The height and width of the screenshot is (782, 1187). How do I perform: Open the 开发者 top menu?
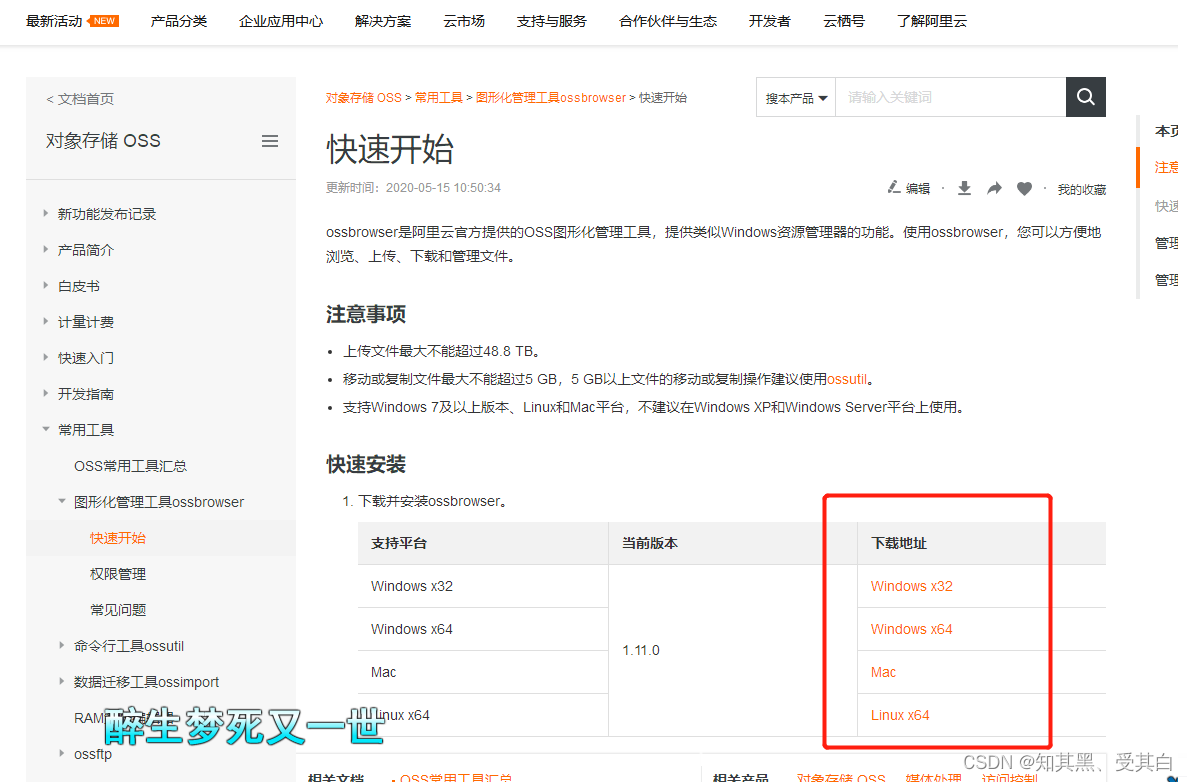click(x=770, y=21)
